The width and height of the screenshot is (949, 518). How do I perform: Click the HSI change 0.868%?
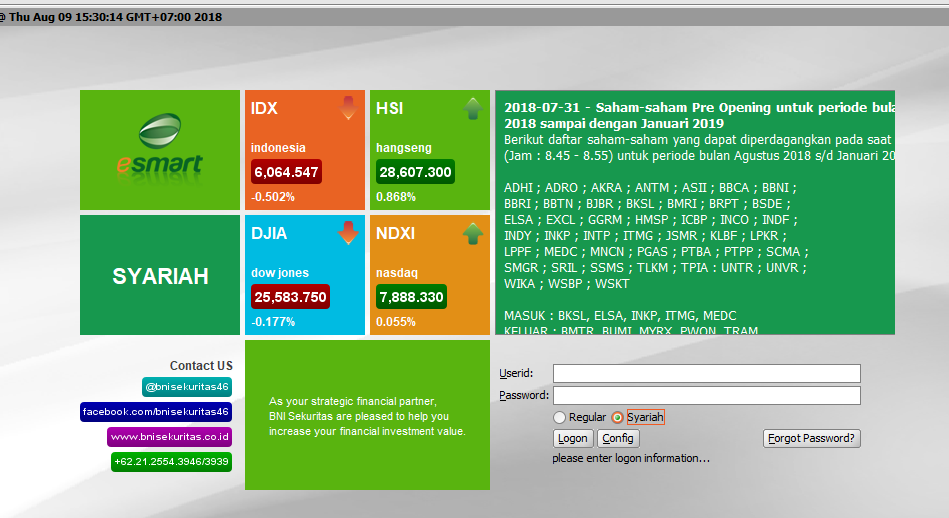click(x=396, y=197)
